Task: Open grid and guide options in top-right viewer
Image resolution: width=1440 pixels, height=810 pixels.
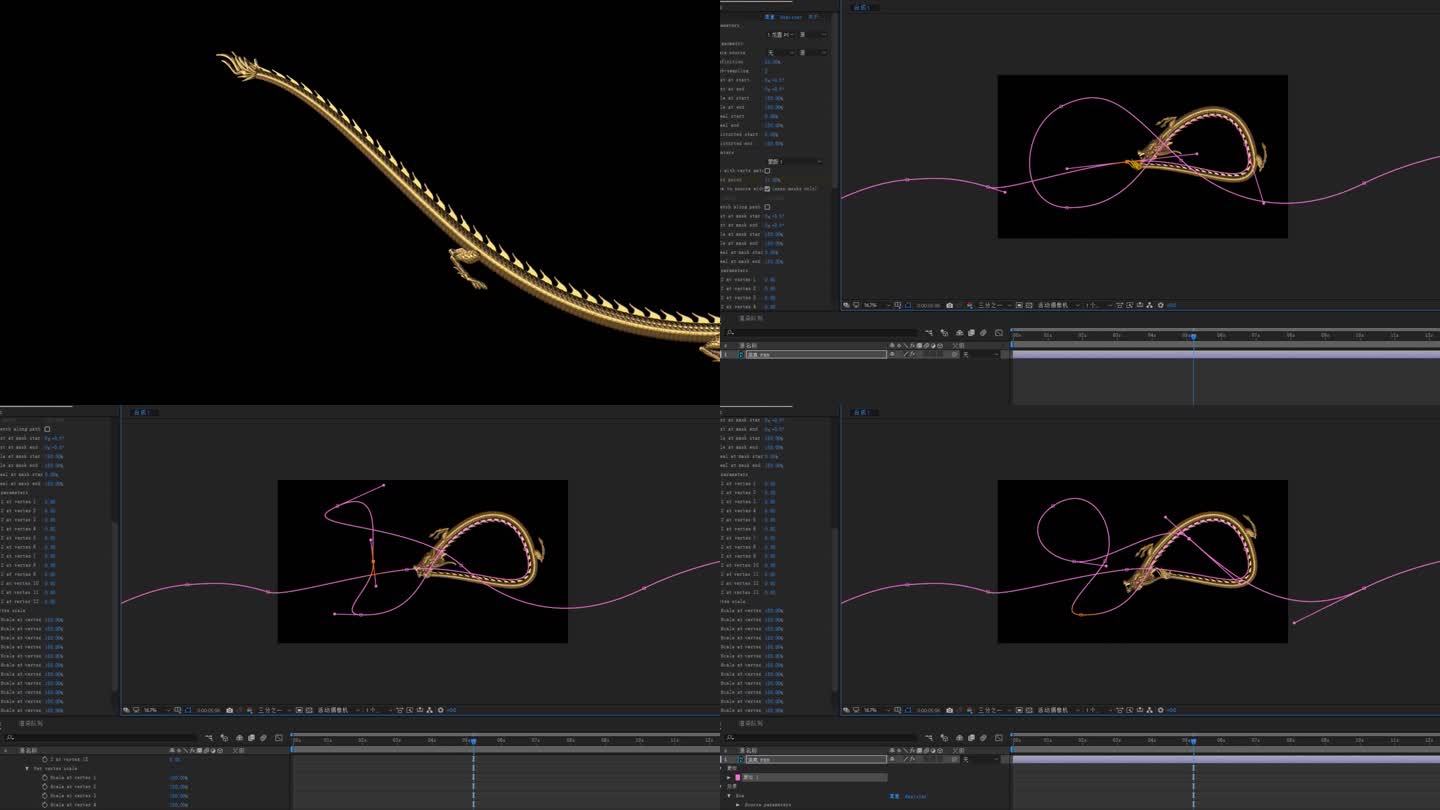Action: click(897, 305)
